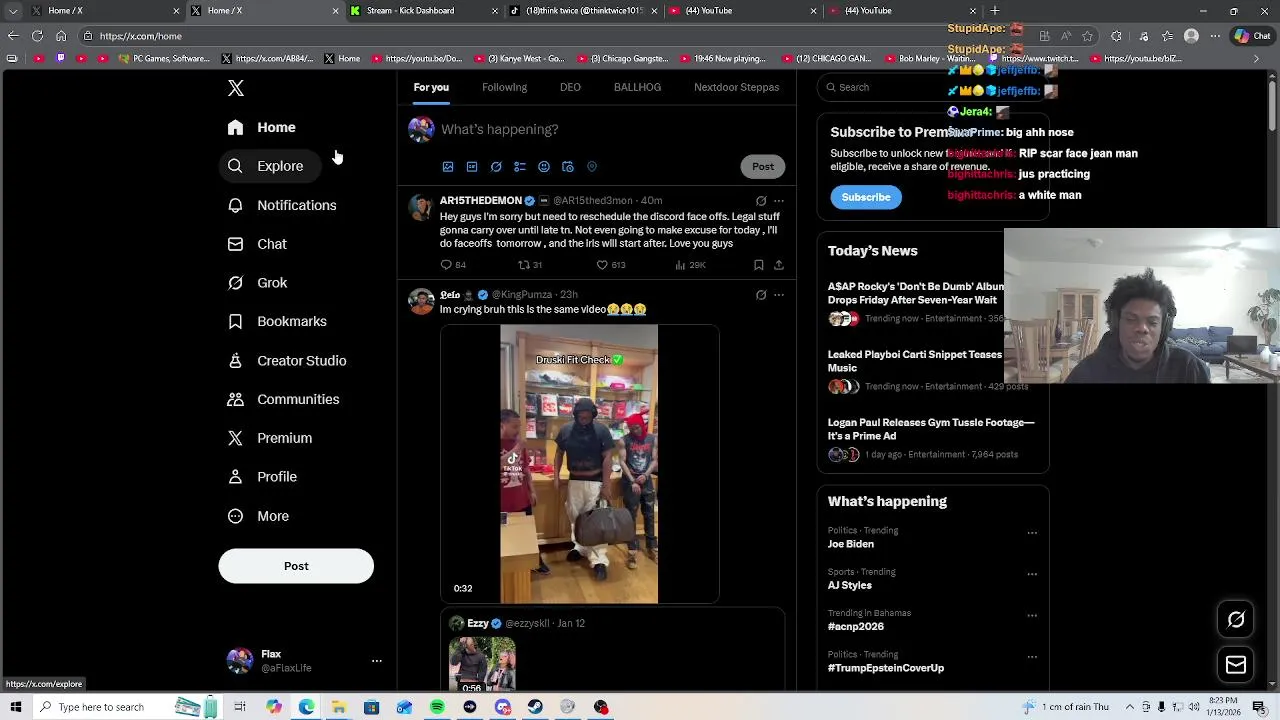
Task: Add a poll icon in composer
Action: [520, 167]
